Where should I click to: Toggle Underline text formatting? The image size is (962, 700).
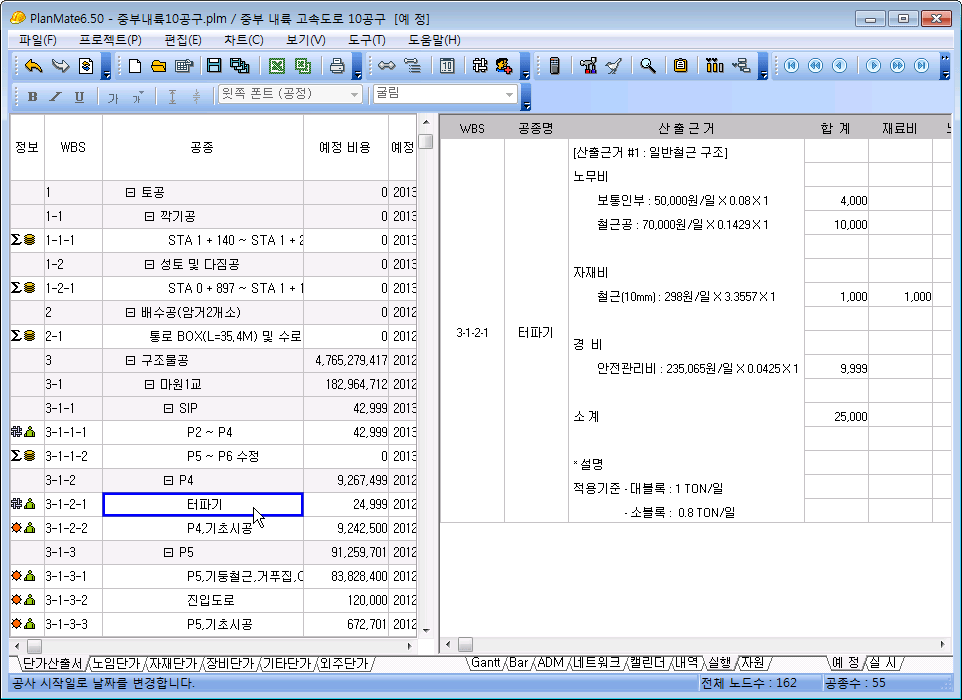[79, 96]
